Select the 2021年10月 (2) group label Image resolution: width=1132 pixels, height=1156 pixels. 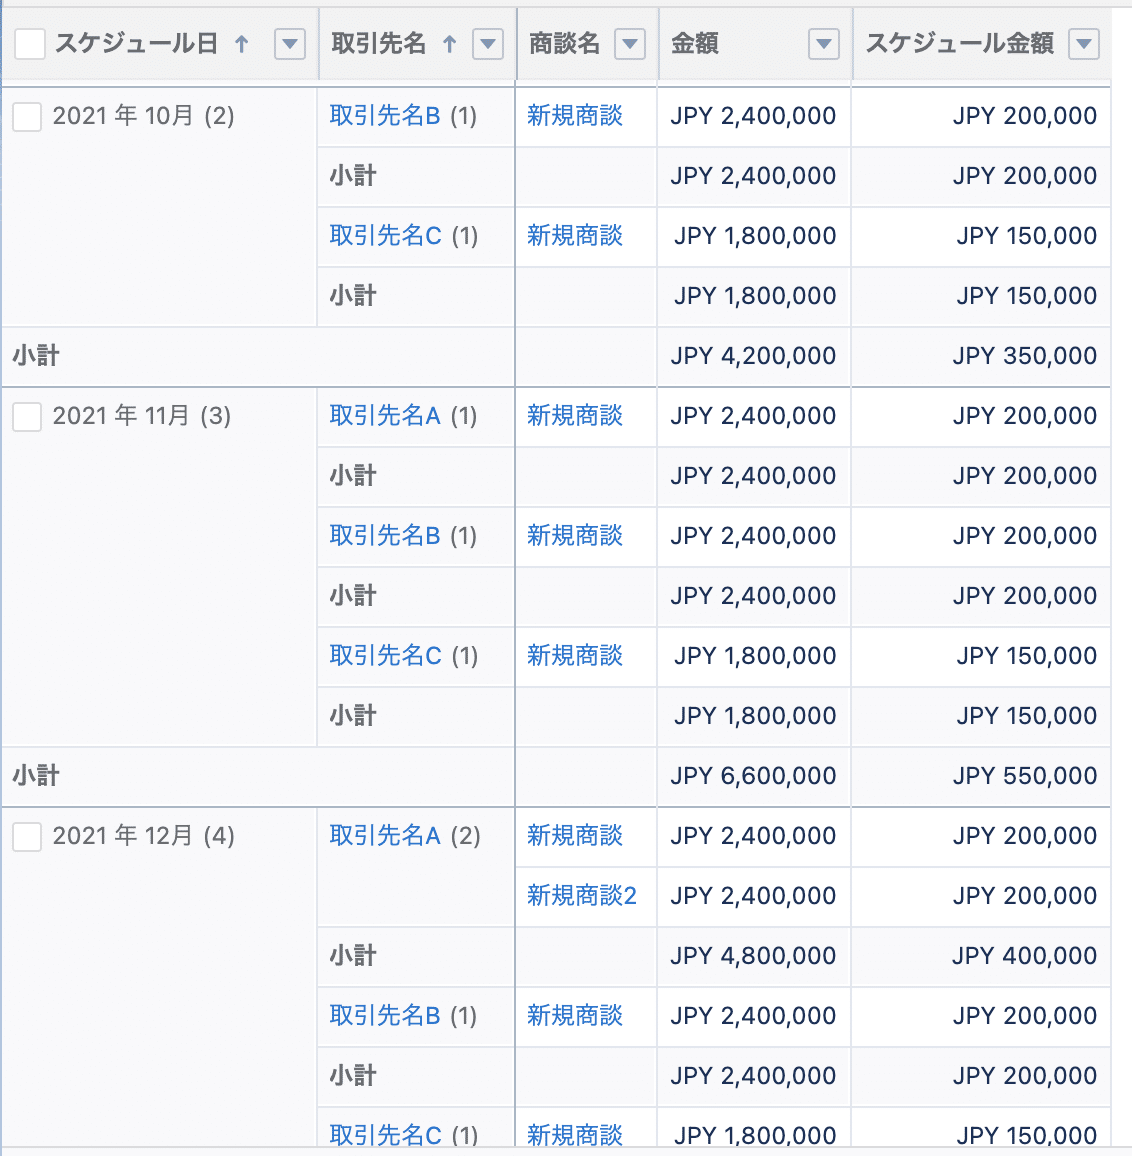click(x=144, y=116)
